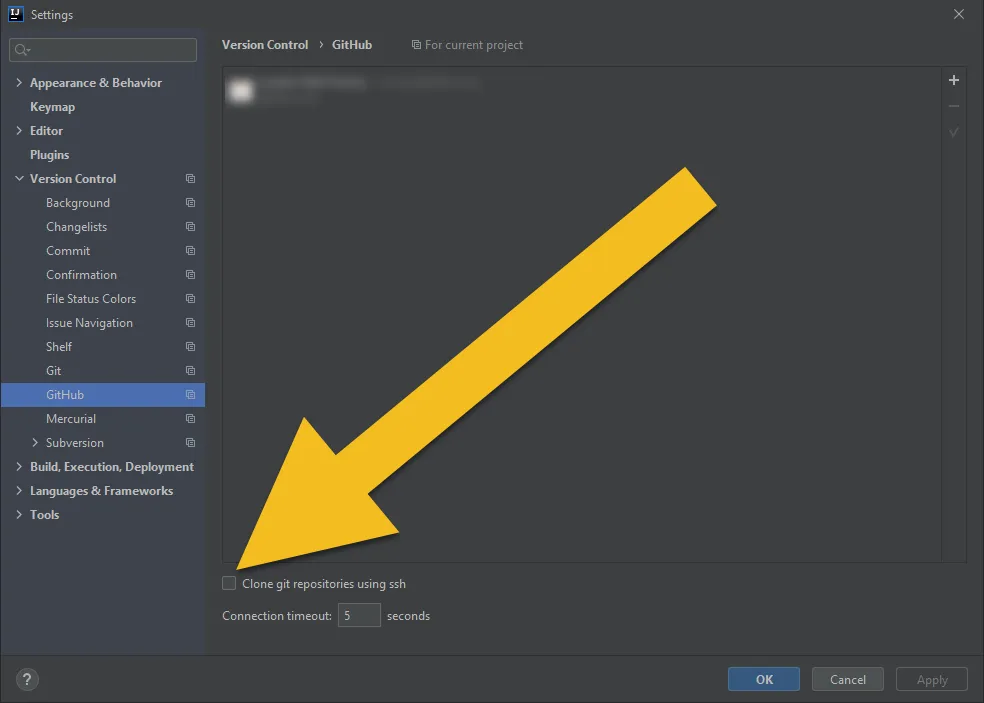Open the Shelf settings item

(x=59, y=346)
